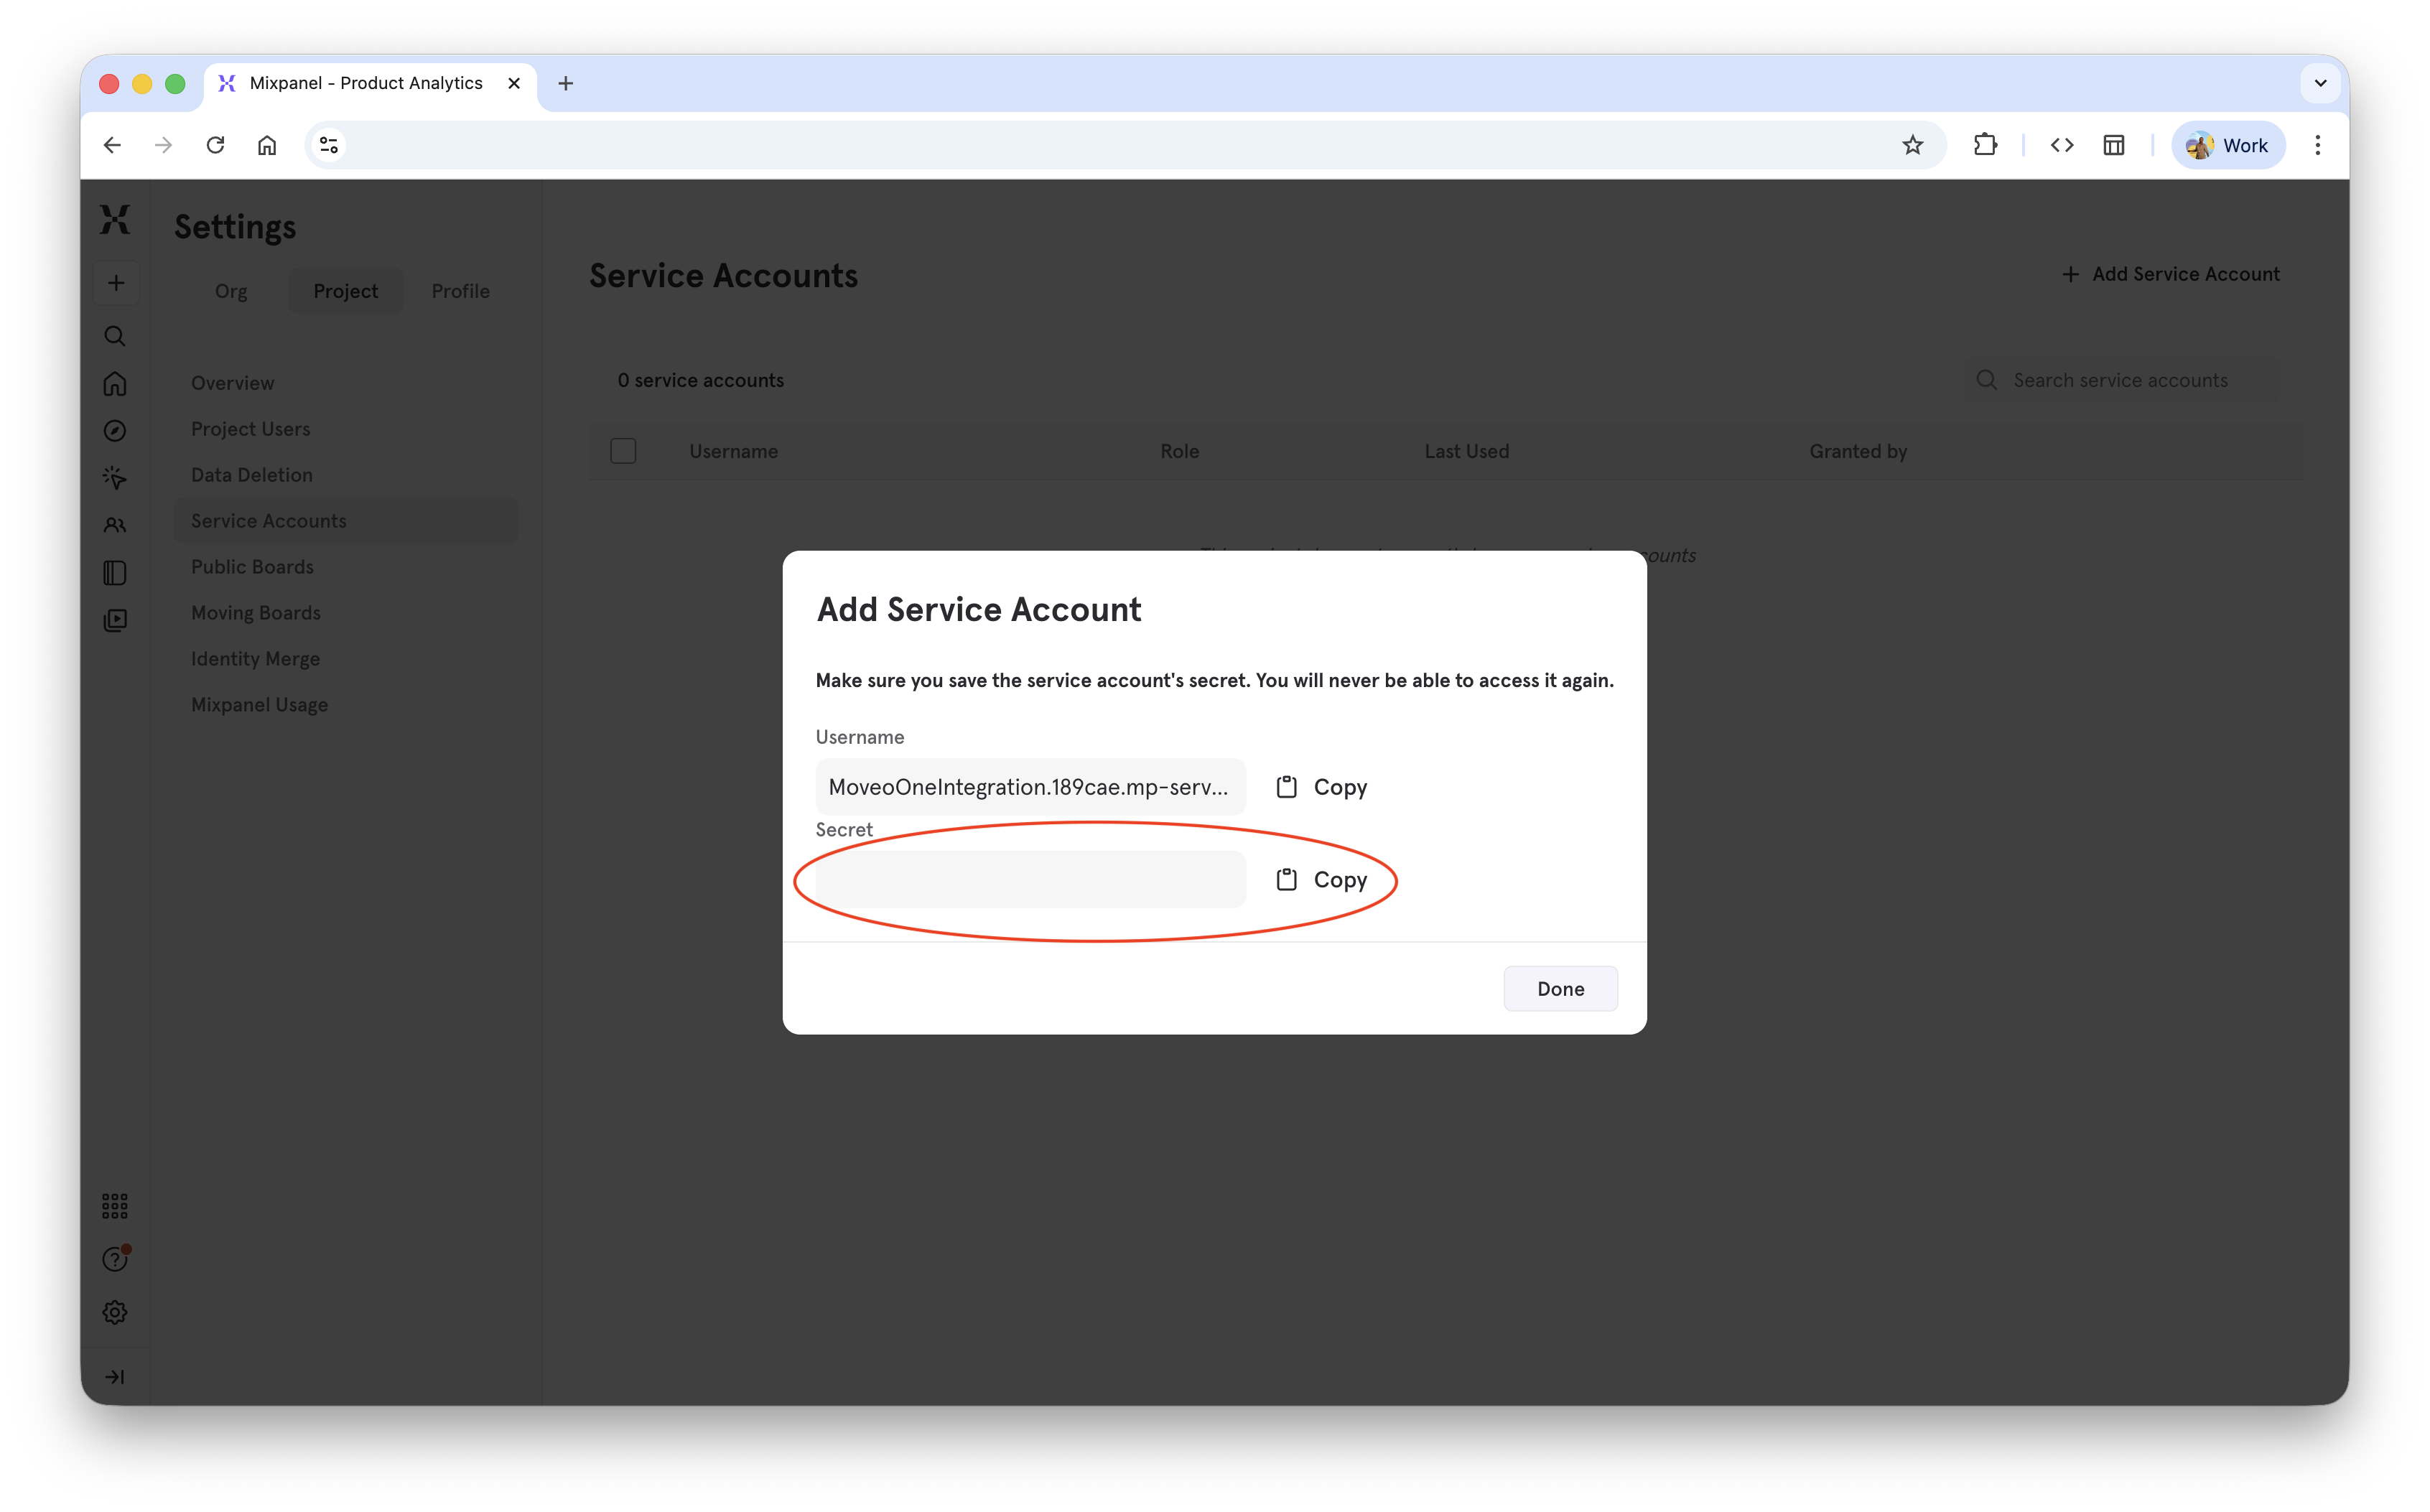Image resolution: width=2430 pixels, height=1512 pixels.
Task: Open the Boards panel icon in sidebar
Action: click(x=115, y=572)
